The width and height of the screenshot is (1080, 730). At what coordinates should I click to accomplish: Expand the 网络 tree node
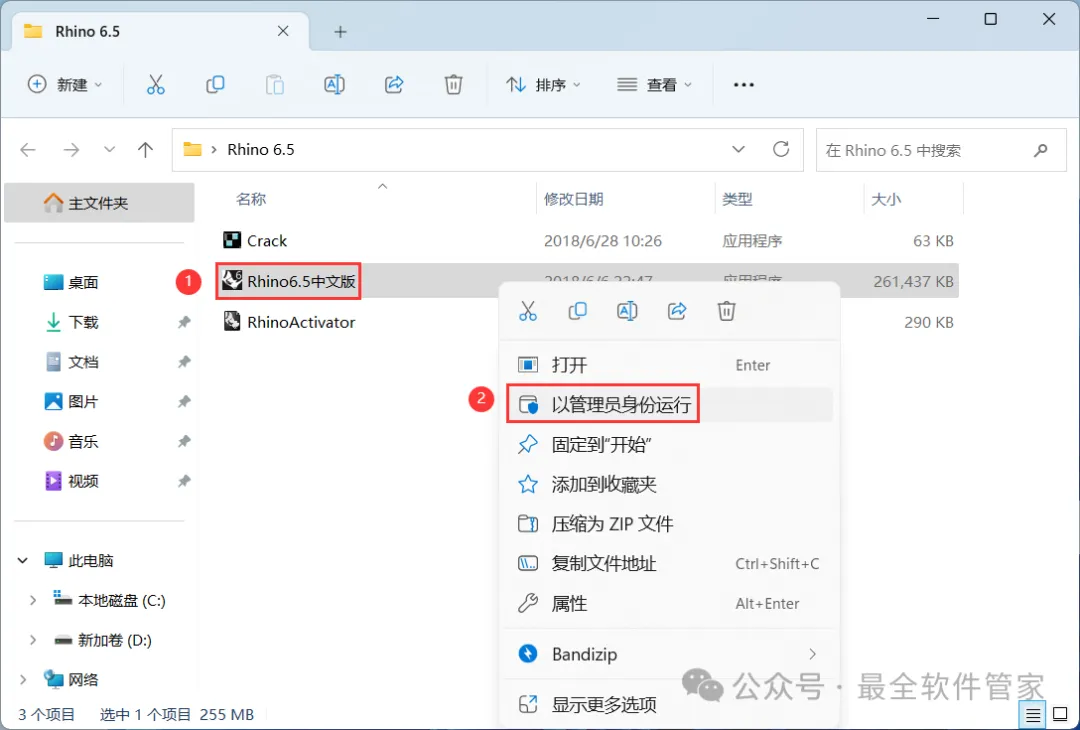[23, 680]
